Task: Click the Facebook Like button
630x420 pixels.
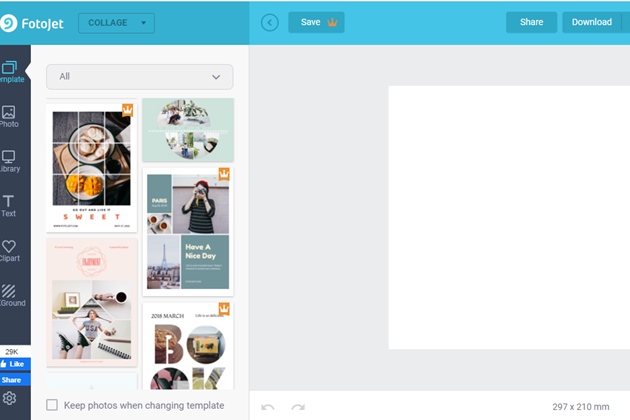Action: click(x=14, y=364)
